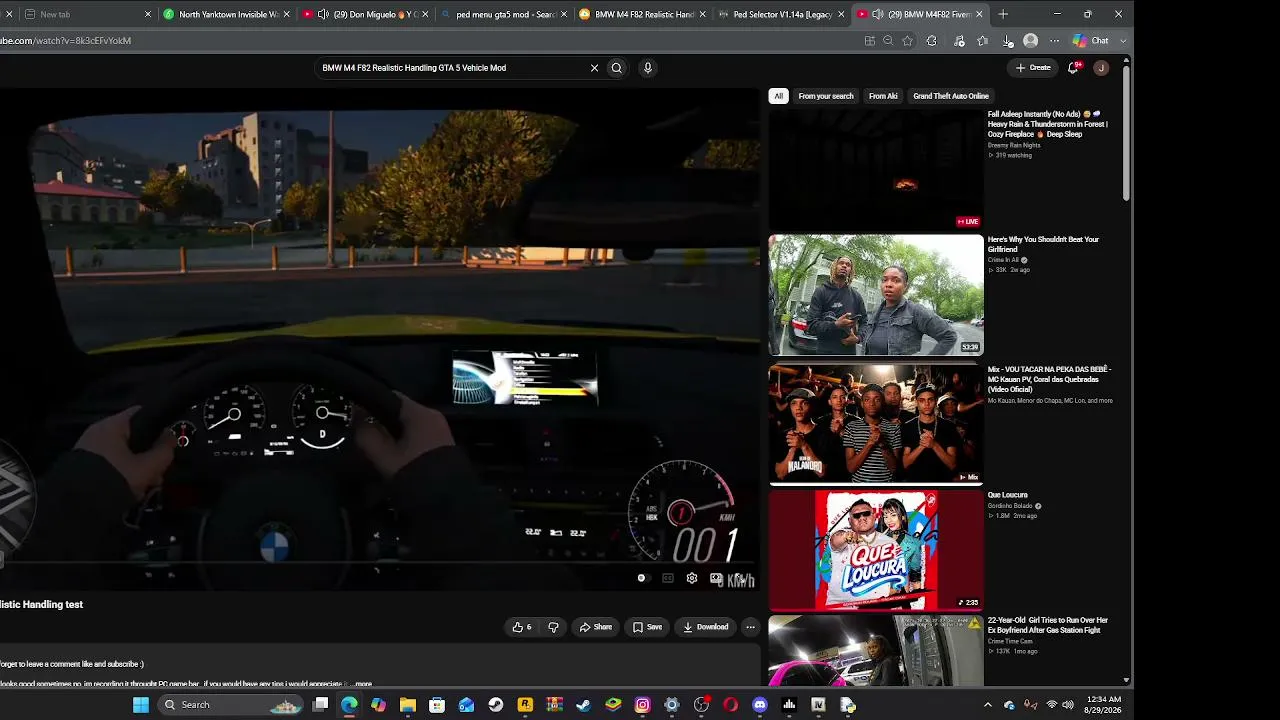Select the 'Grand Theft Auto Online' chip
Screen dimensions: 1280x720
click(951, 96)
